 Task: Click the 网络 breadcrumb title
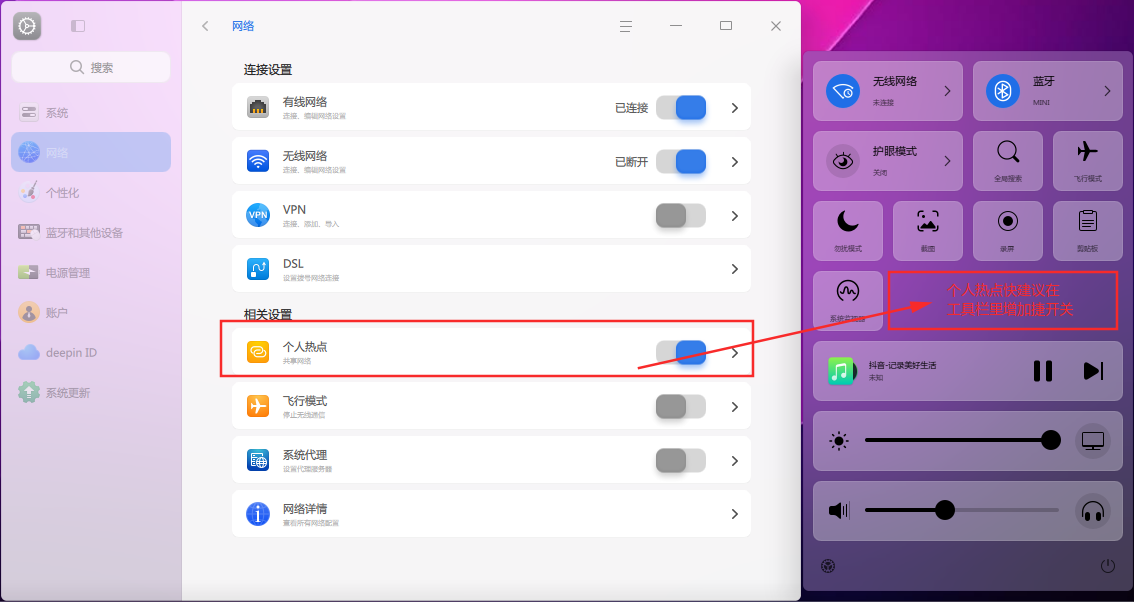243,26
